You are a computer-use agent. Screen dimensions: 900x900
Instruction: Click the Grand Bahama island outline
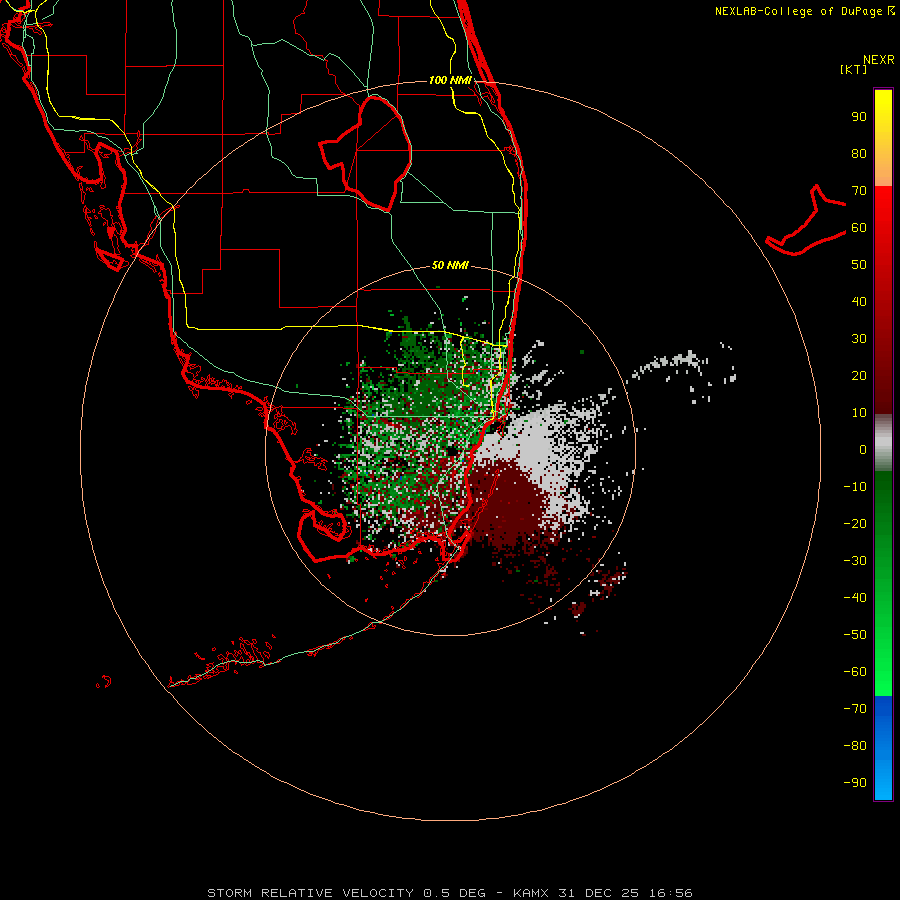[x=806, y=221]
